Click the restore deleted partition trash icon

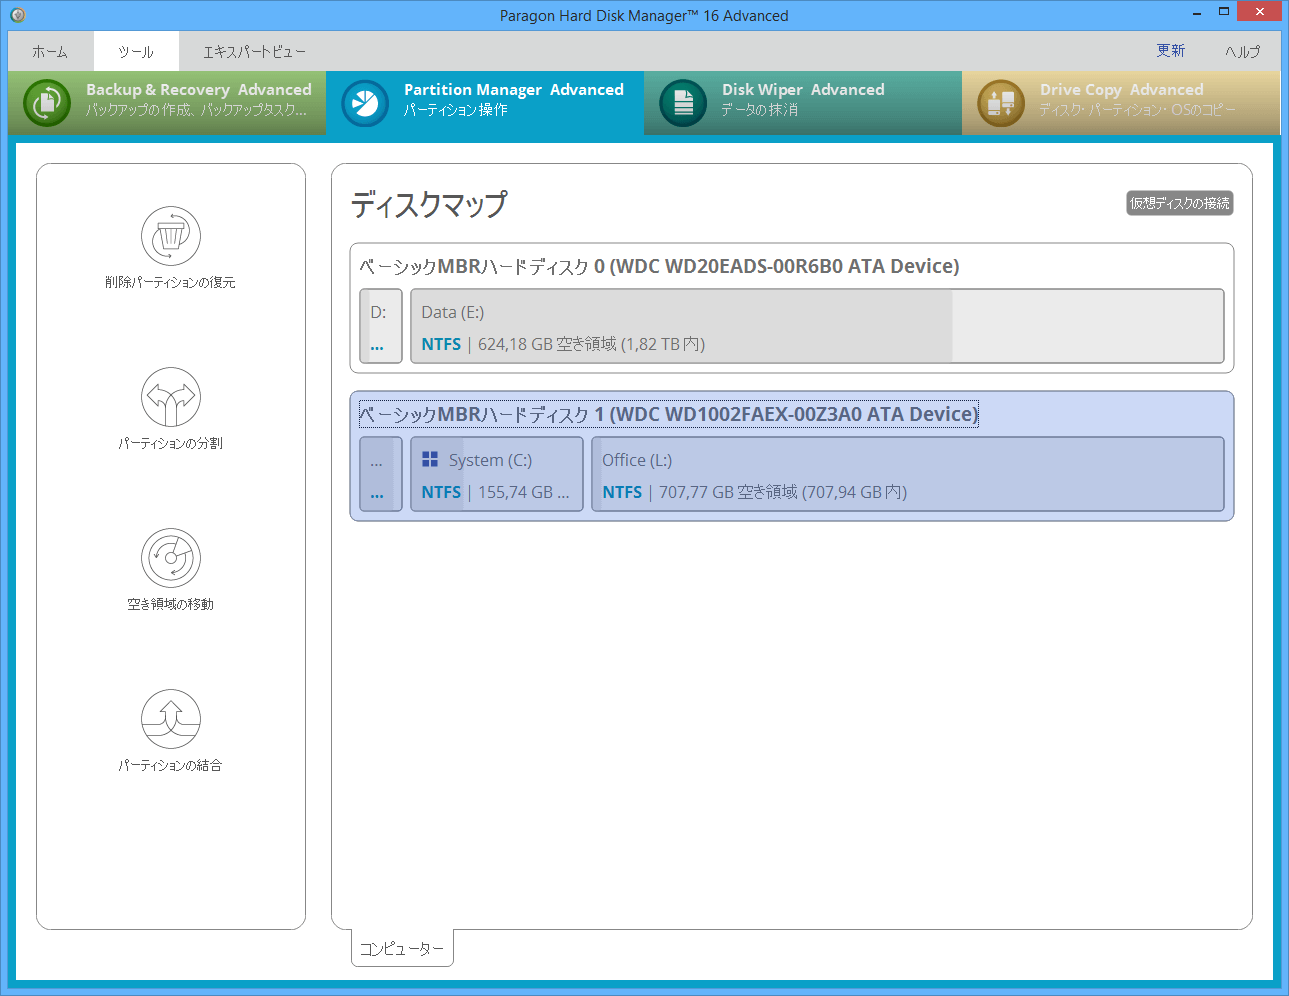point(171,237)
